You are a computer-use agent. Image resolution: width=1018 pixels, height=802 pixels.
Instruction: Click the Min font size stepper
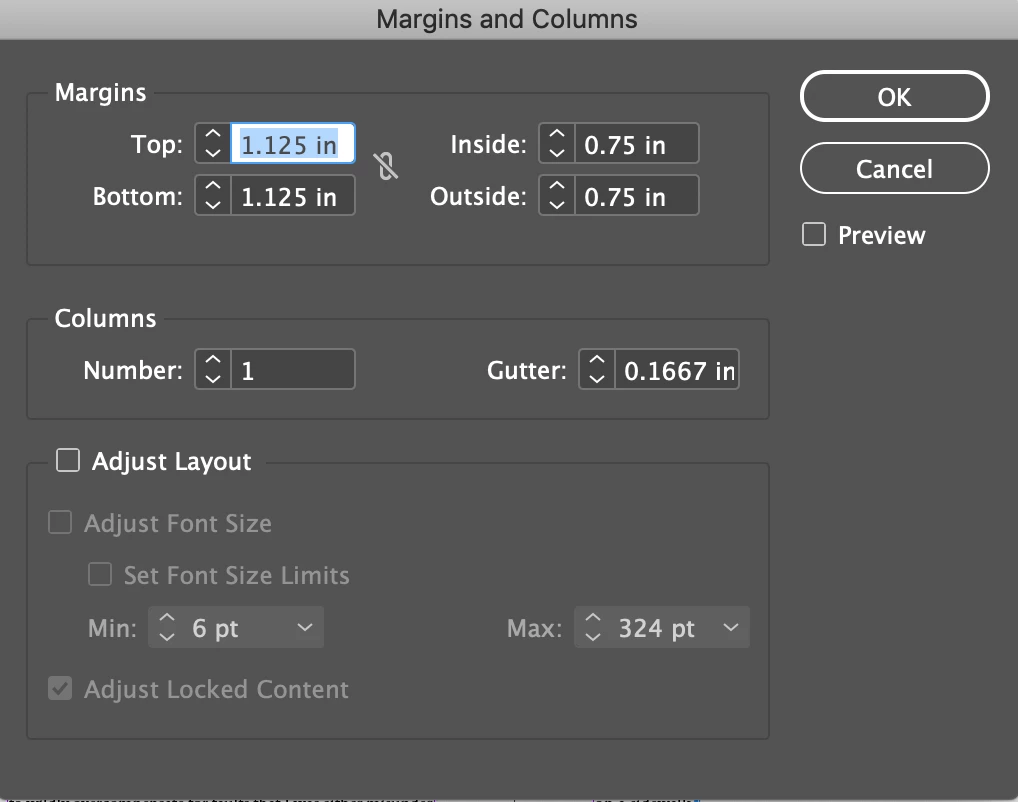pos(167,628)
